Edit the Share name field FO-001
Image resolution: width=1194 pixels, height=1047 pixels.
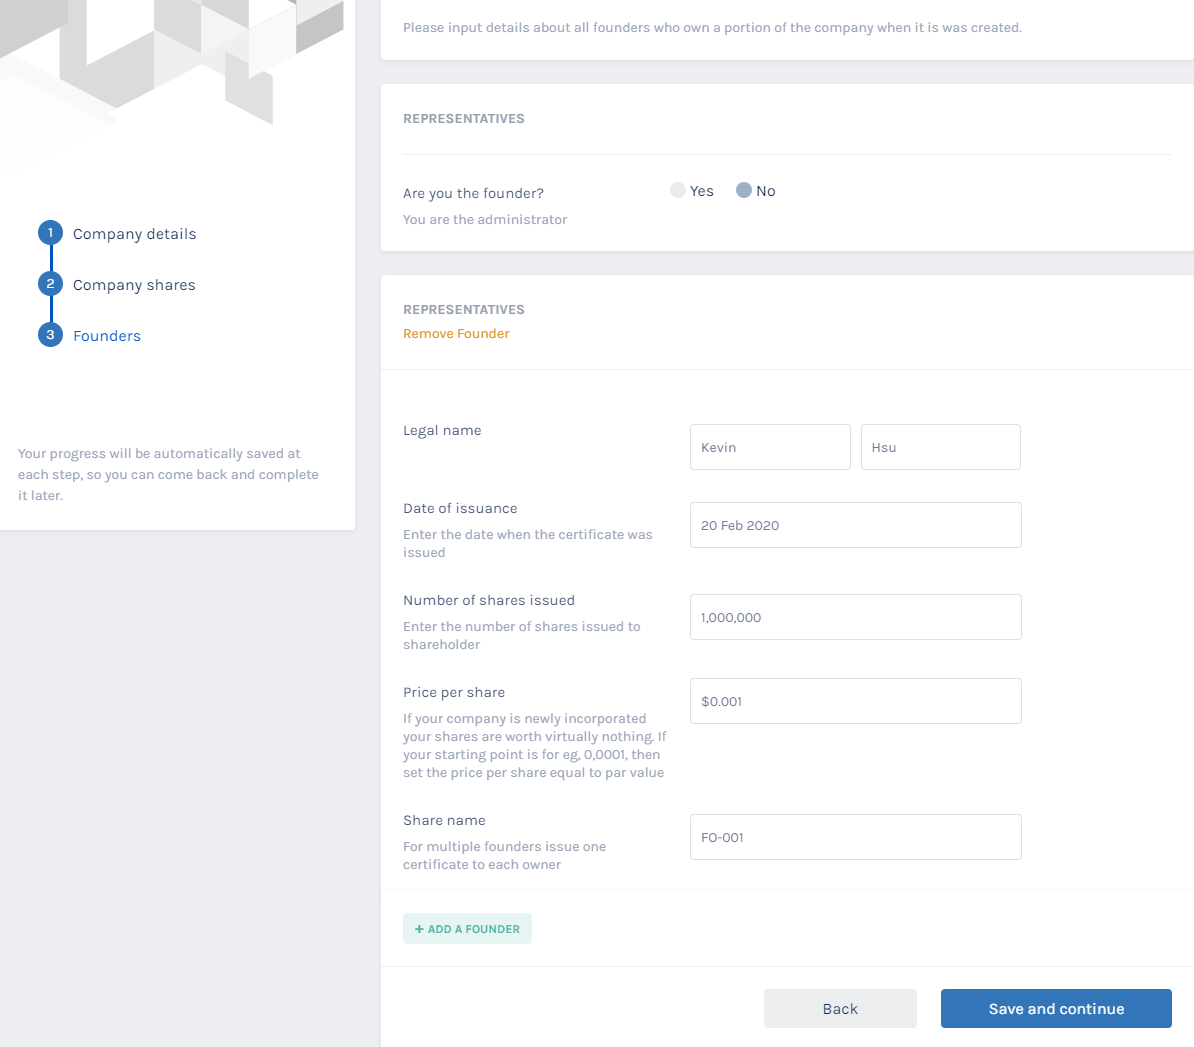pyautogui.click(x=855, y=837)
